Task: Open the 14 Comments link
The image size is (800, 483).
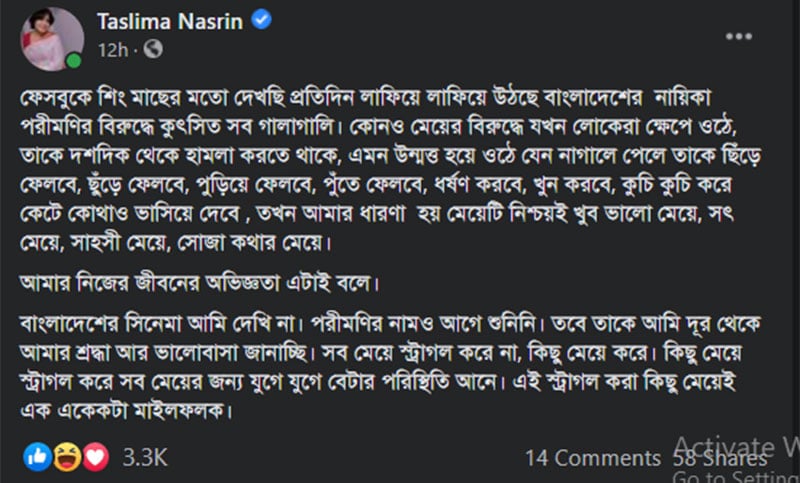Action: point(593,458)
